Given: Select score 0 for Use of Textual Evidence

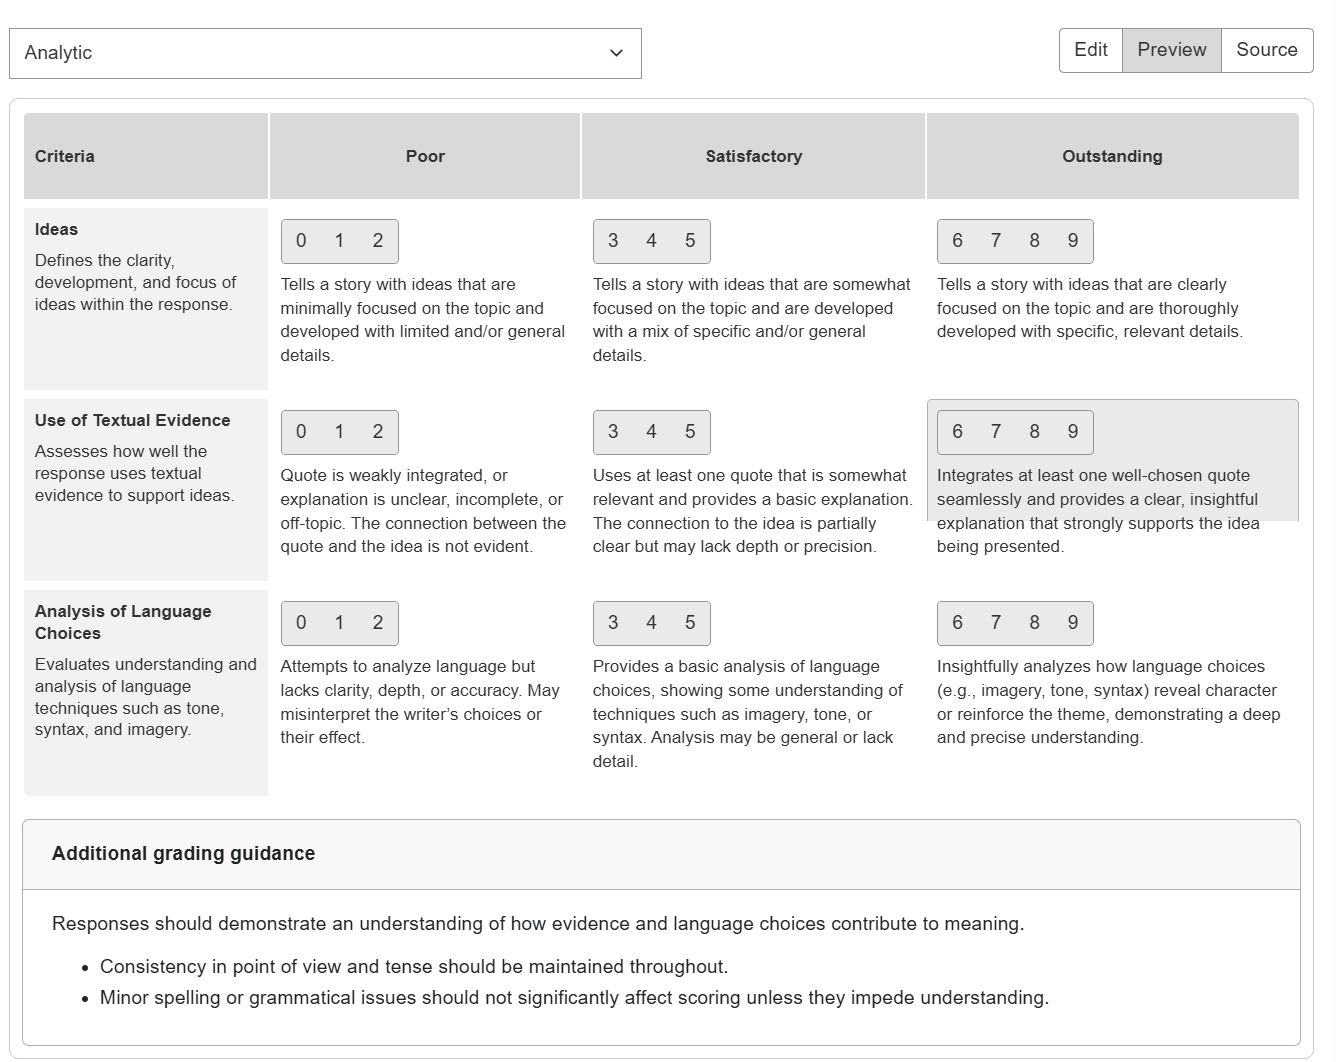Looking at the screenshot, I should pyautogui.click(x=300, y=432).
